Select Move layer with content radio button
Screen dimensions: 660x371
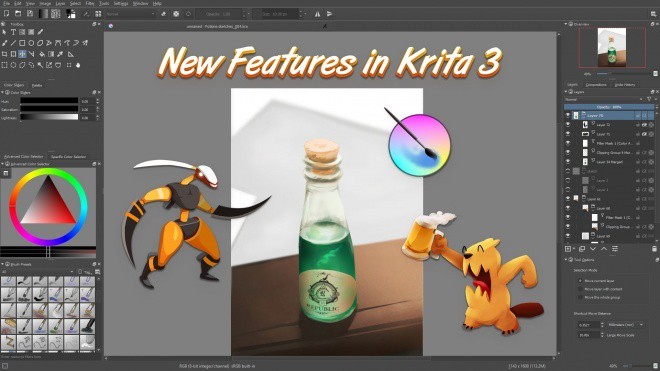click(x=580, y=289)
